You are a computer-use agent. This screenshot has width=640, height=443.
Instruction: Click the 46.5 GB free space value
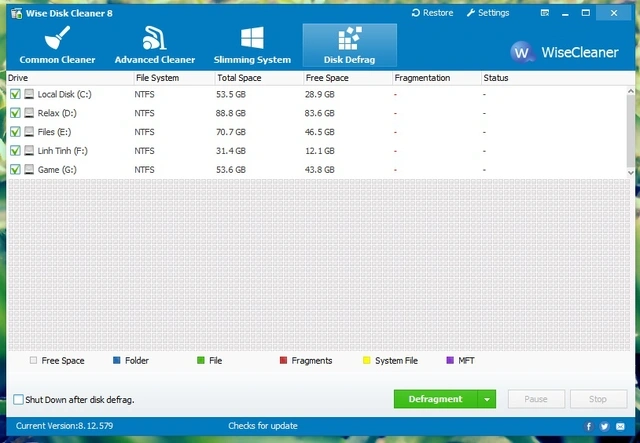tap(320, 132)
